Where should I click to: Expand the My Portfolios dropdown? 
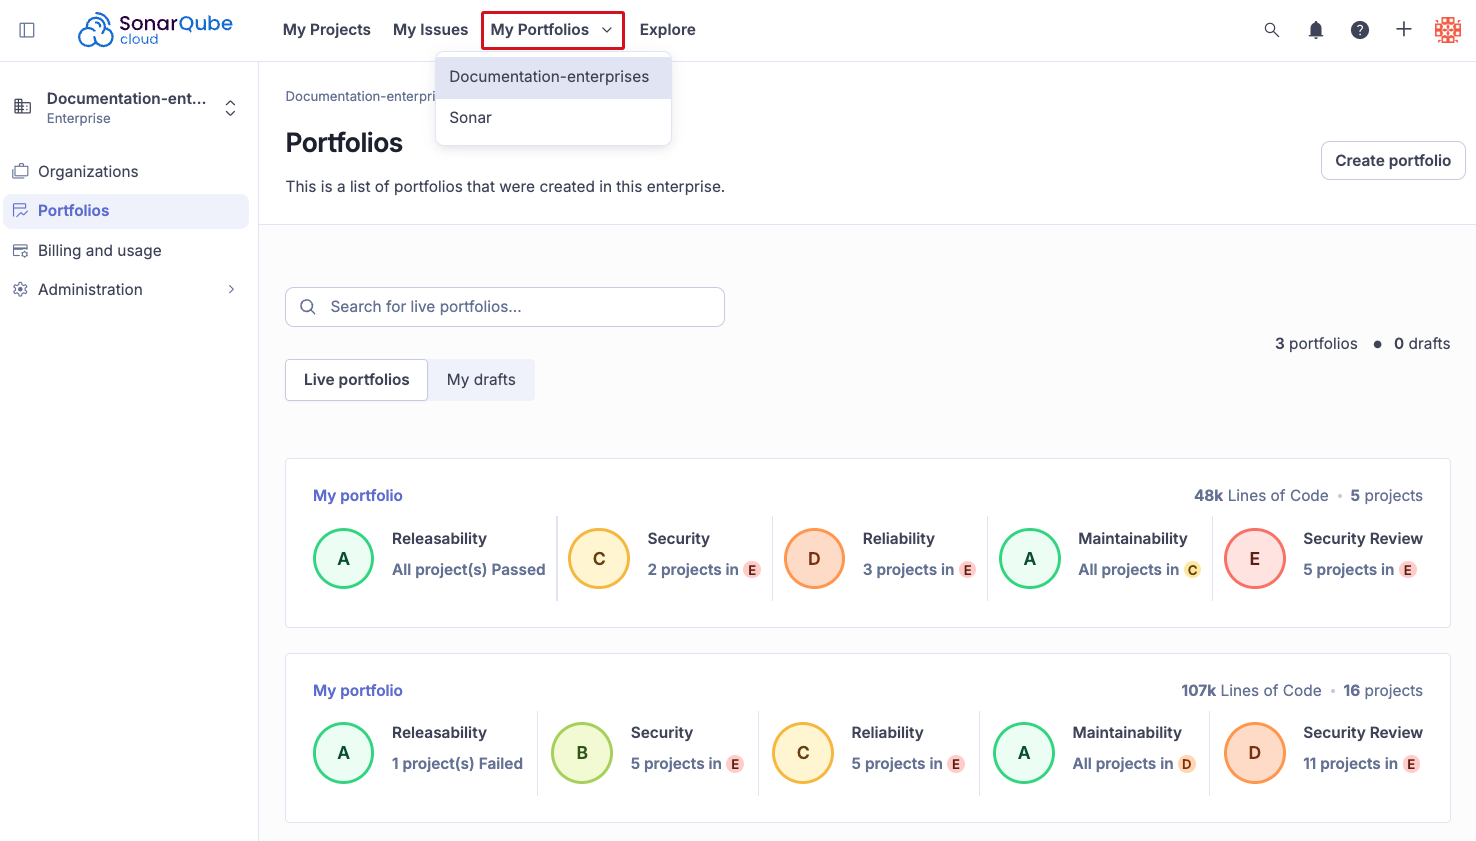(552, 30)
